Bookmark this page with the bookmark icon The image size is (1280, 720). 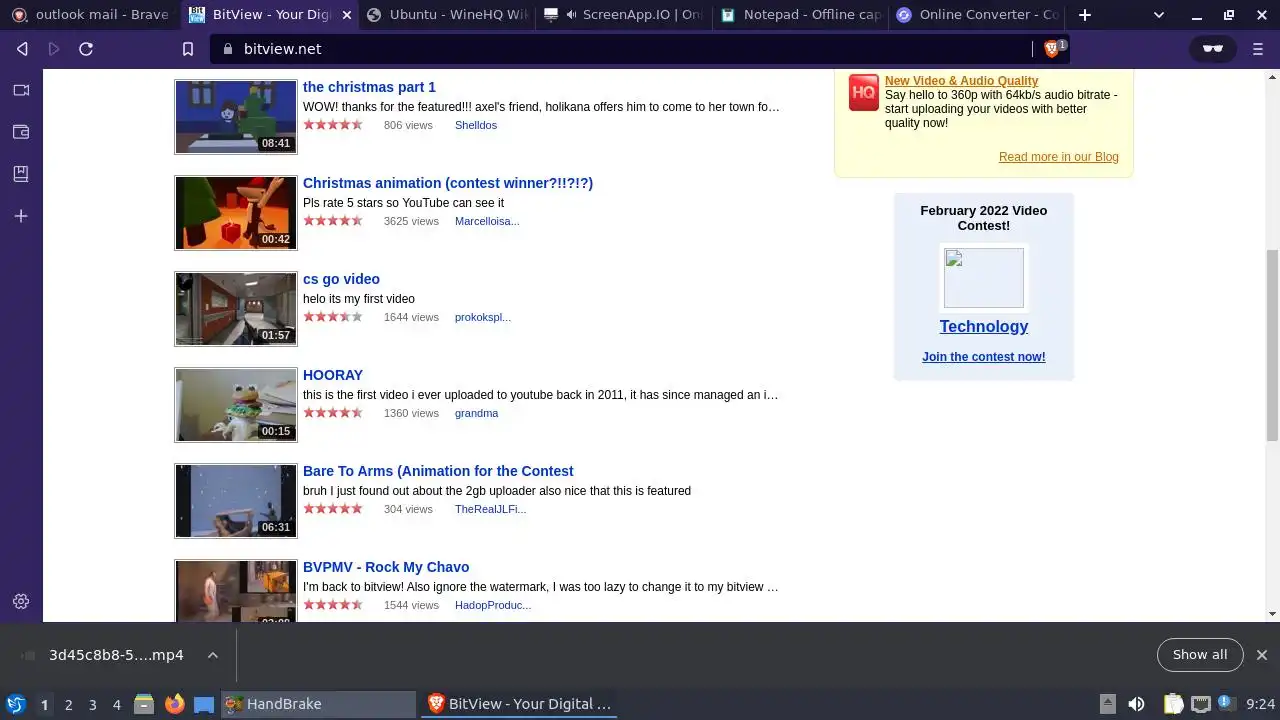tap(188, 49)
